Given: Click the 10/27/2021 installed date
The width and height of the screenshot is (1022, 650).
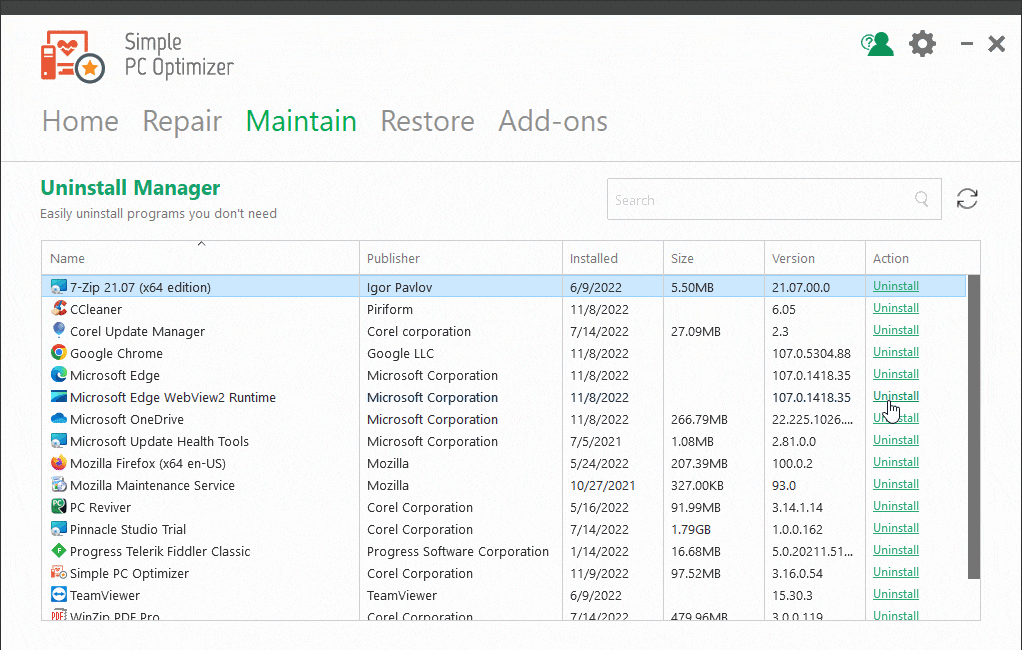Looking at the screenshot, I should click(602, 486).
